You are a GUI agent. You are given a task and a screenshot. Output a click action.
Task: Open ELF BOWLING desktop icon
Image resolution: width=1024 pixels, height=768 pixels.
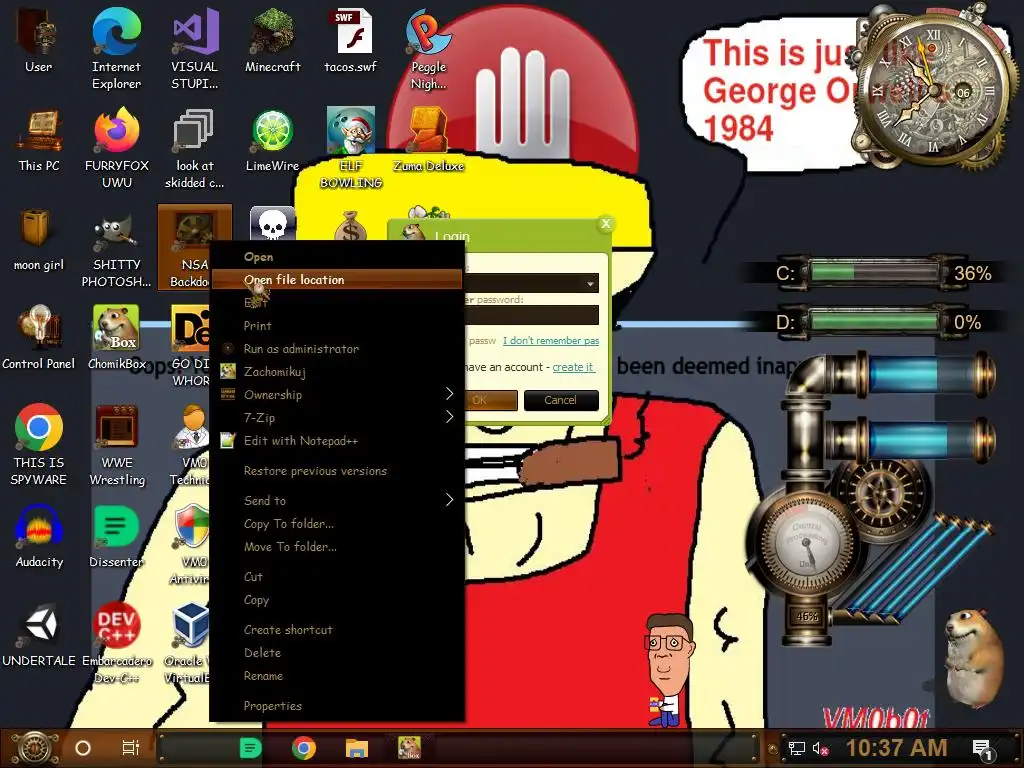pos(351,148)
